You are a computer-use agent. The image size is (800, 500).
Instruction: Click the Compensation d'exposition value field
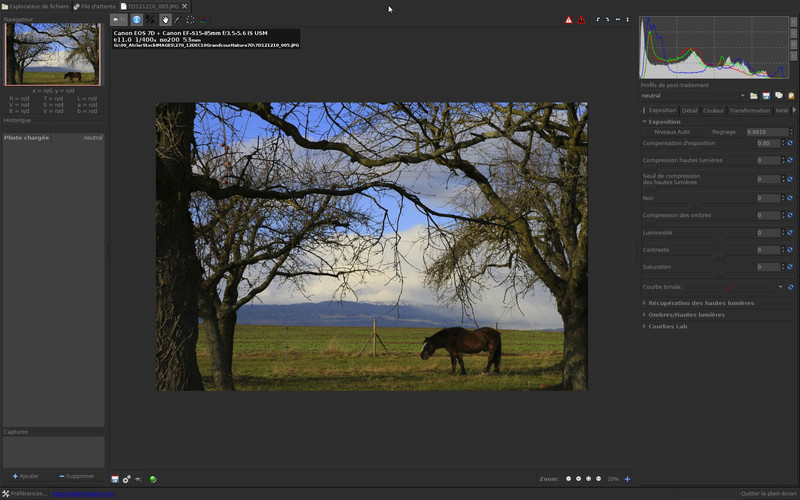coord(764,143)
